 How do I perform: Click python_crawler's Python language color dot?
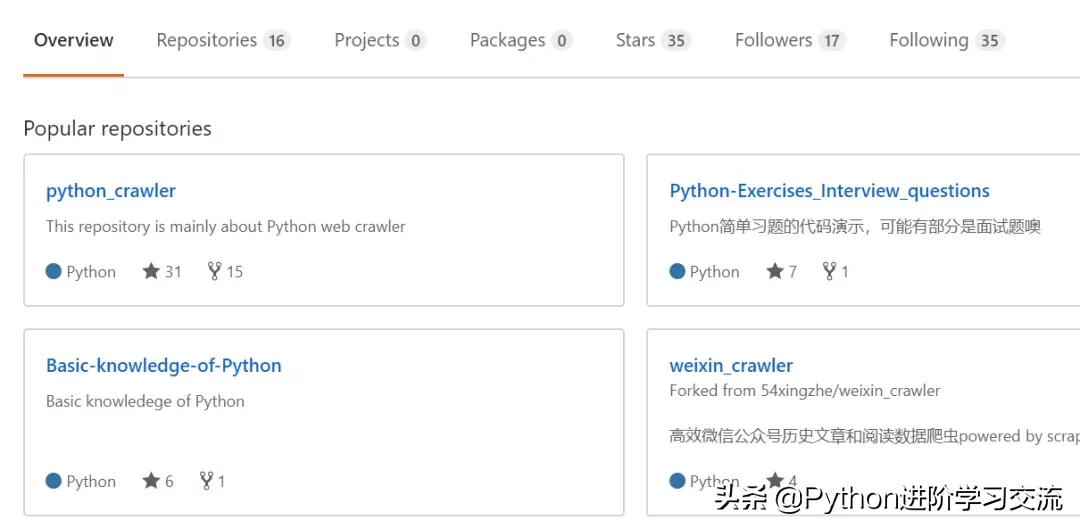[54, 271]
